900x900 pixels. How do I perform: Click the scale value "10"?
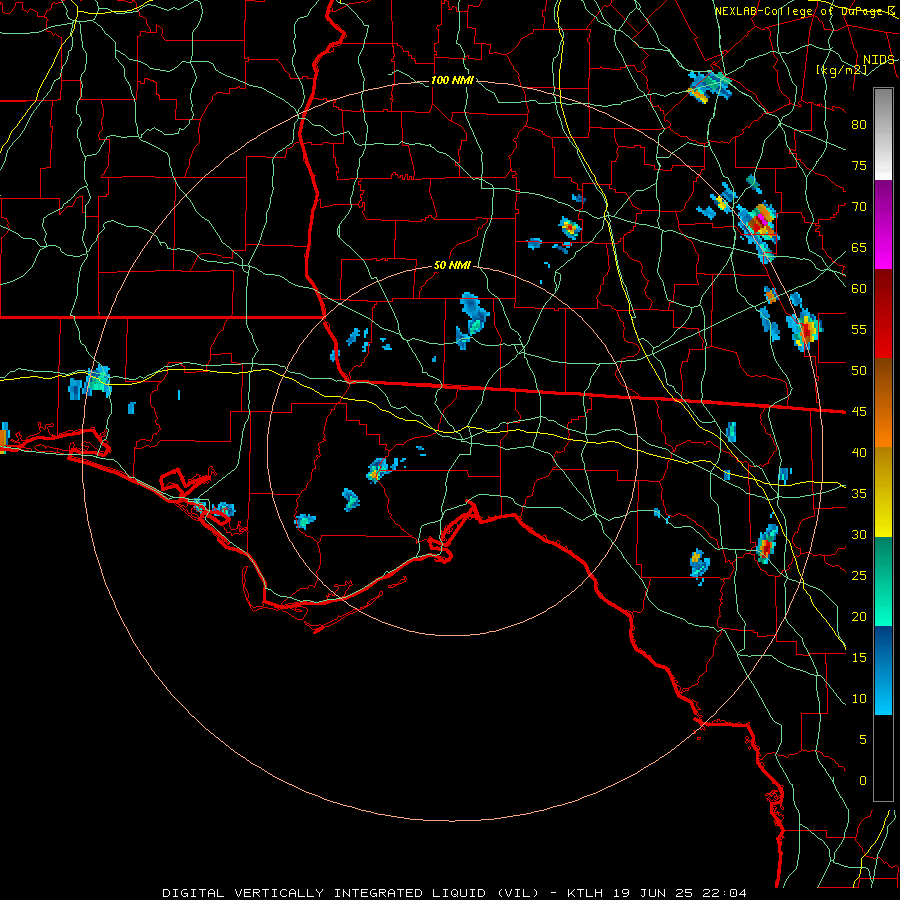point(859,699)
